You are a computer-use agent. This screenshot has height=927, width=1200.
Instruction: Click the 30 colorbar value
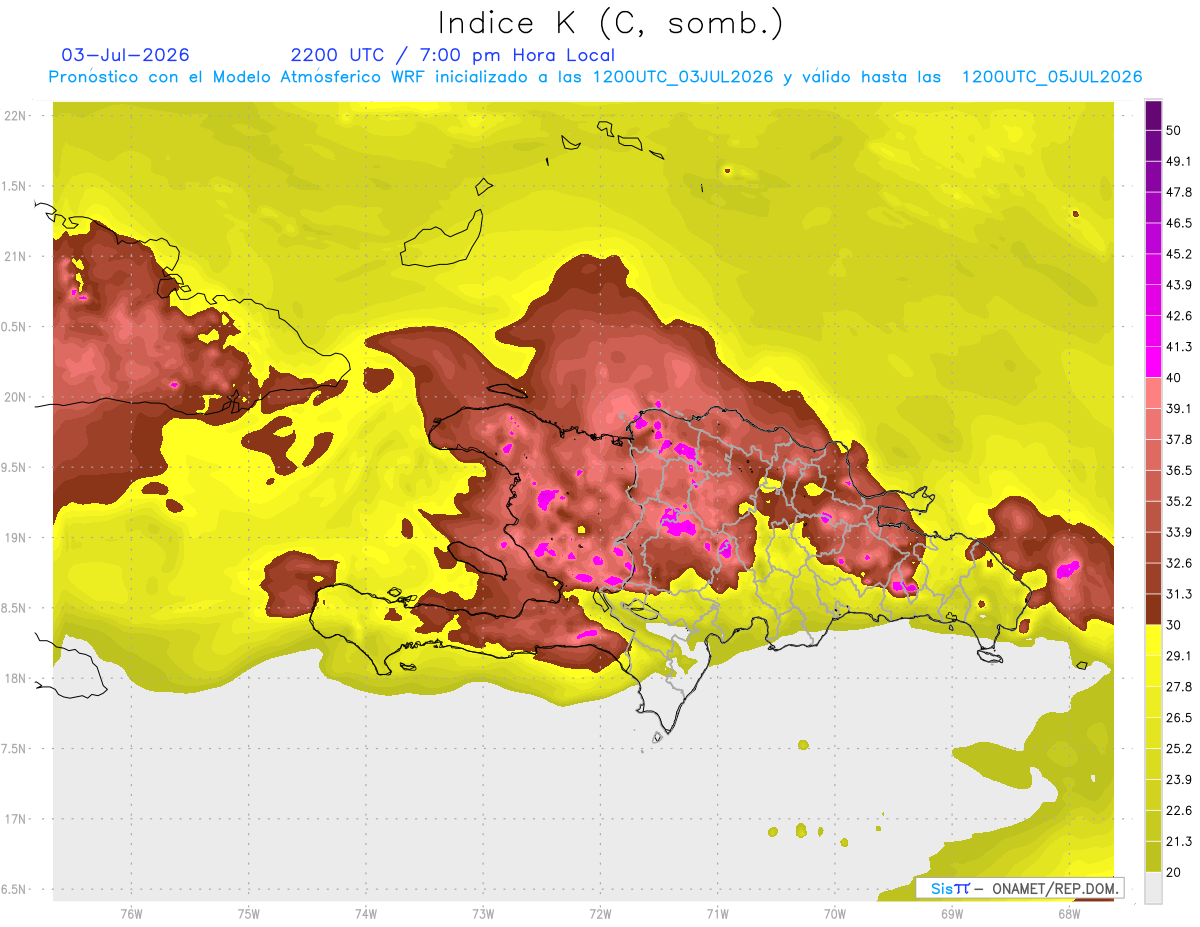(1174, 625)
